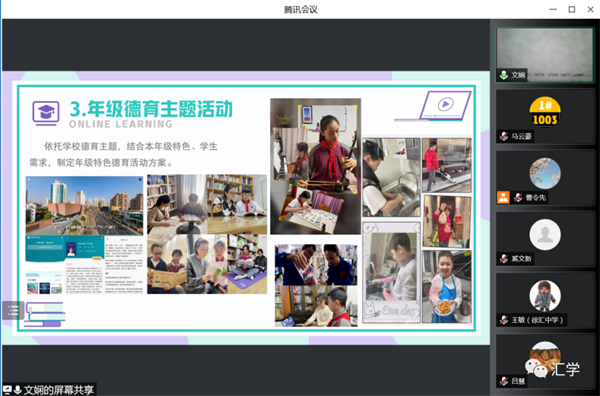This screenshot has width=600, height=396.
Task: Click 文娴's active microphone icon
Action: [504, 75]
